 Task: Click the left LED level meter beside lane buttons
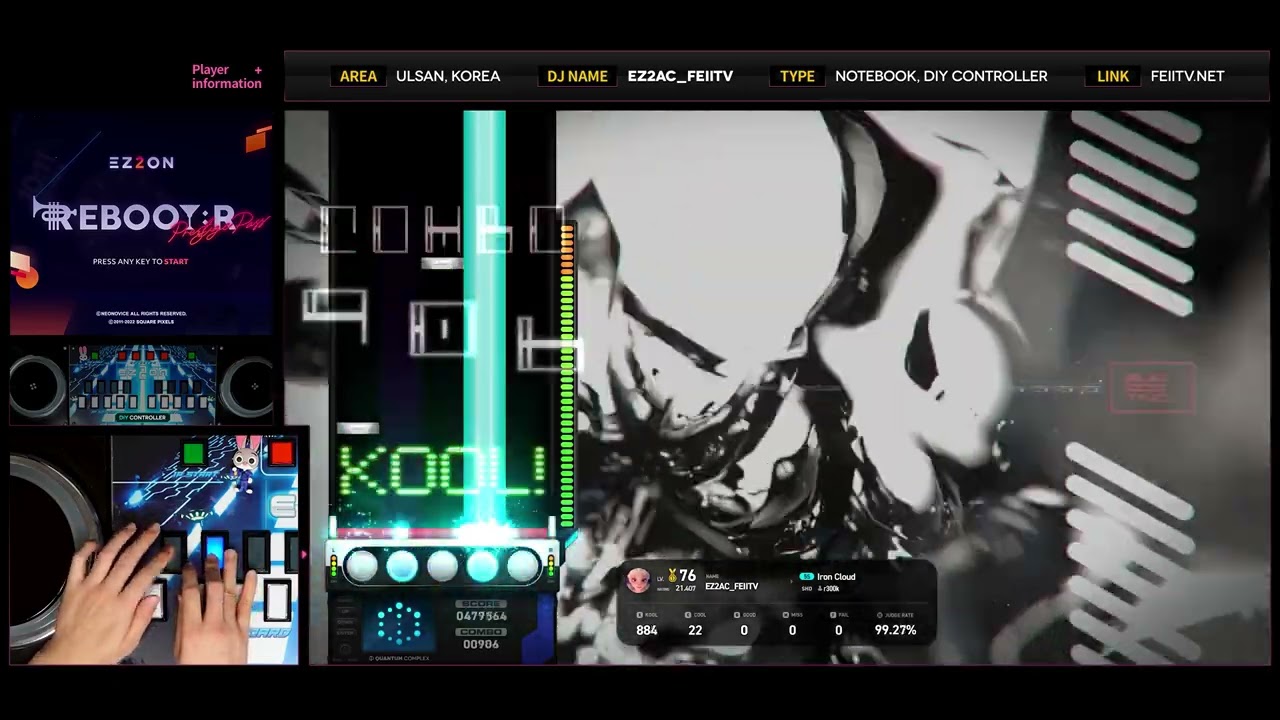(x=334, y=567)
